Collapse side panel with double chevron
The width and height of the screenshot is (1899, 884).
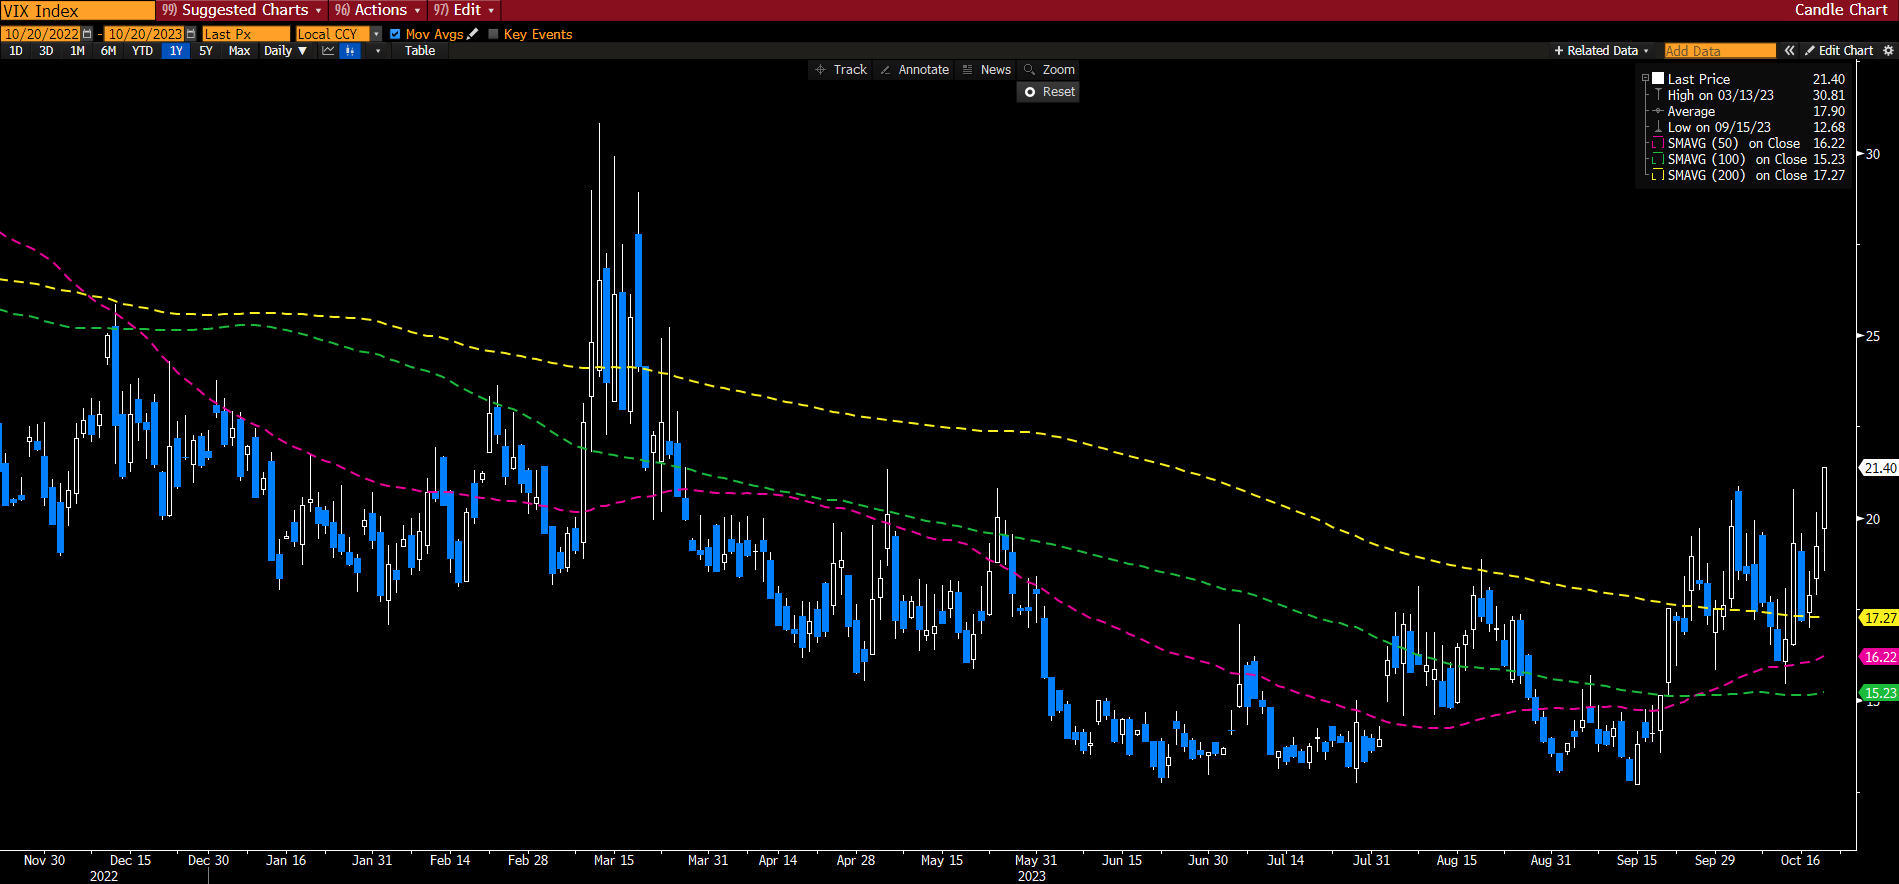[1789, 50]
